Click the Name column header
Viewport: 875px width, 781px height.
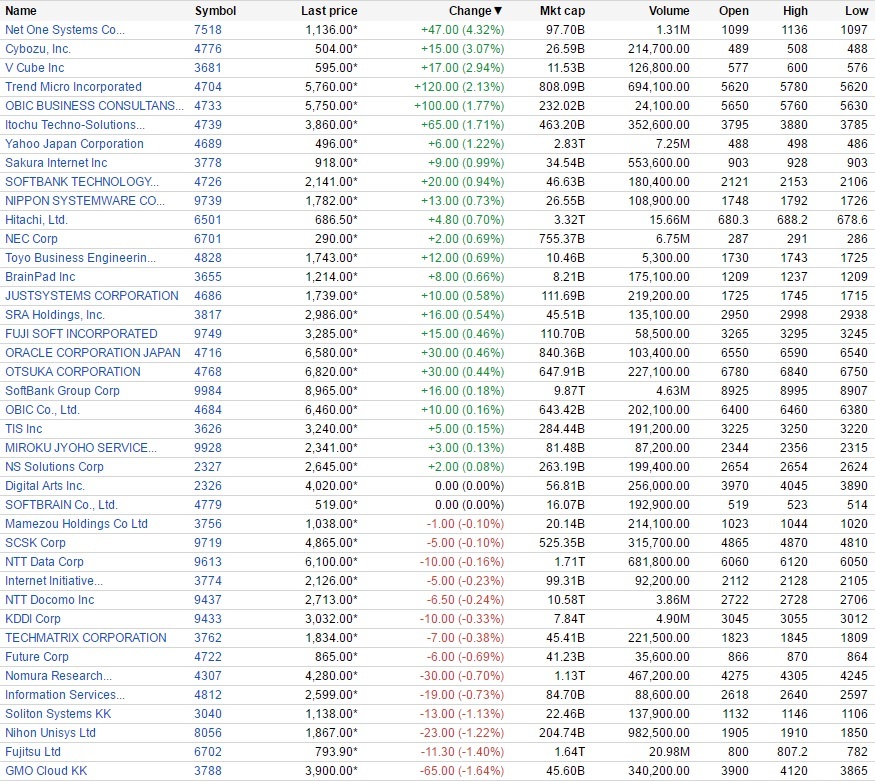[21, 11]
